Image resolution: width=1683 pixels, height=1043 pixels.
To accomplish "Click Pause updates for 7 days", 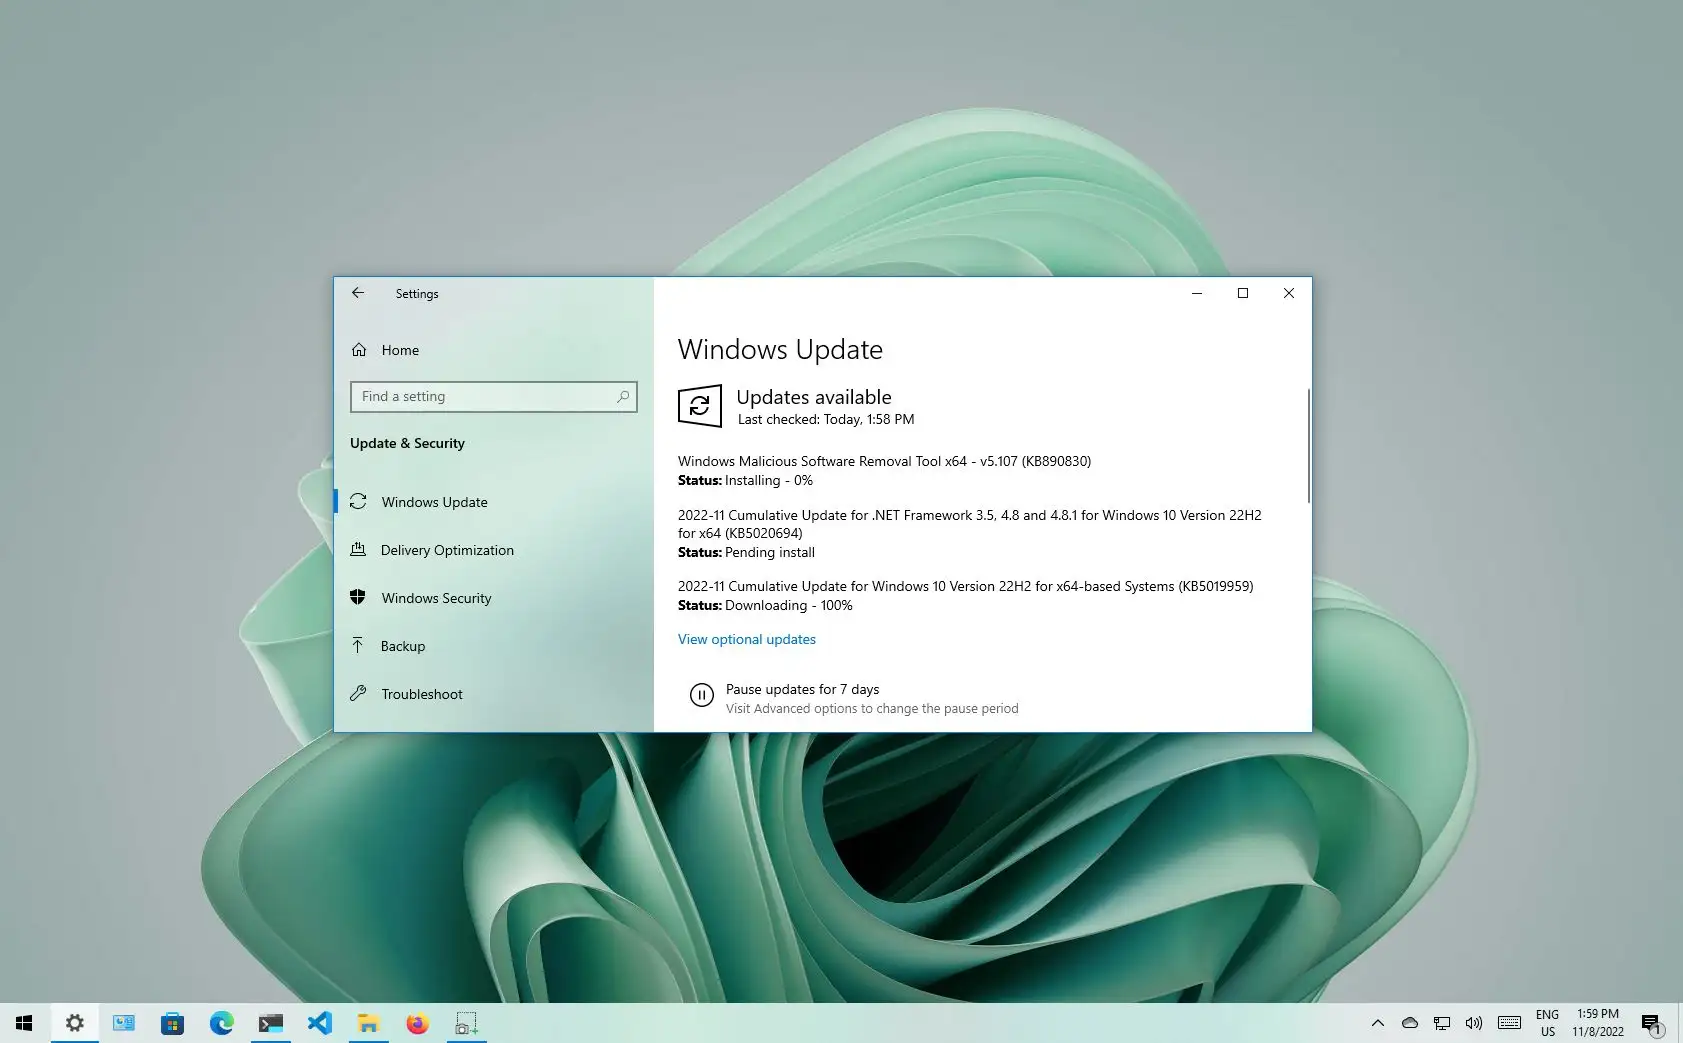I will [802, 689].
